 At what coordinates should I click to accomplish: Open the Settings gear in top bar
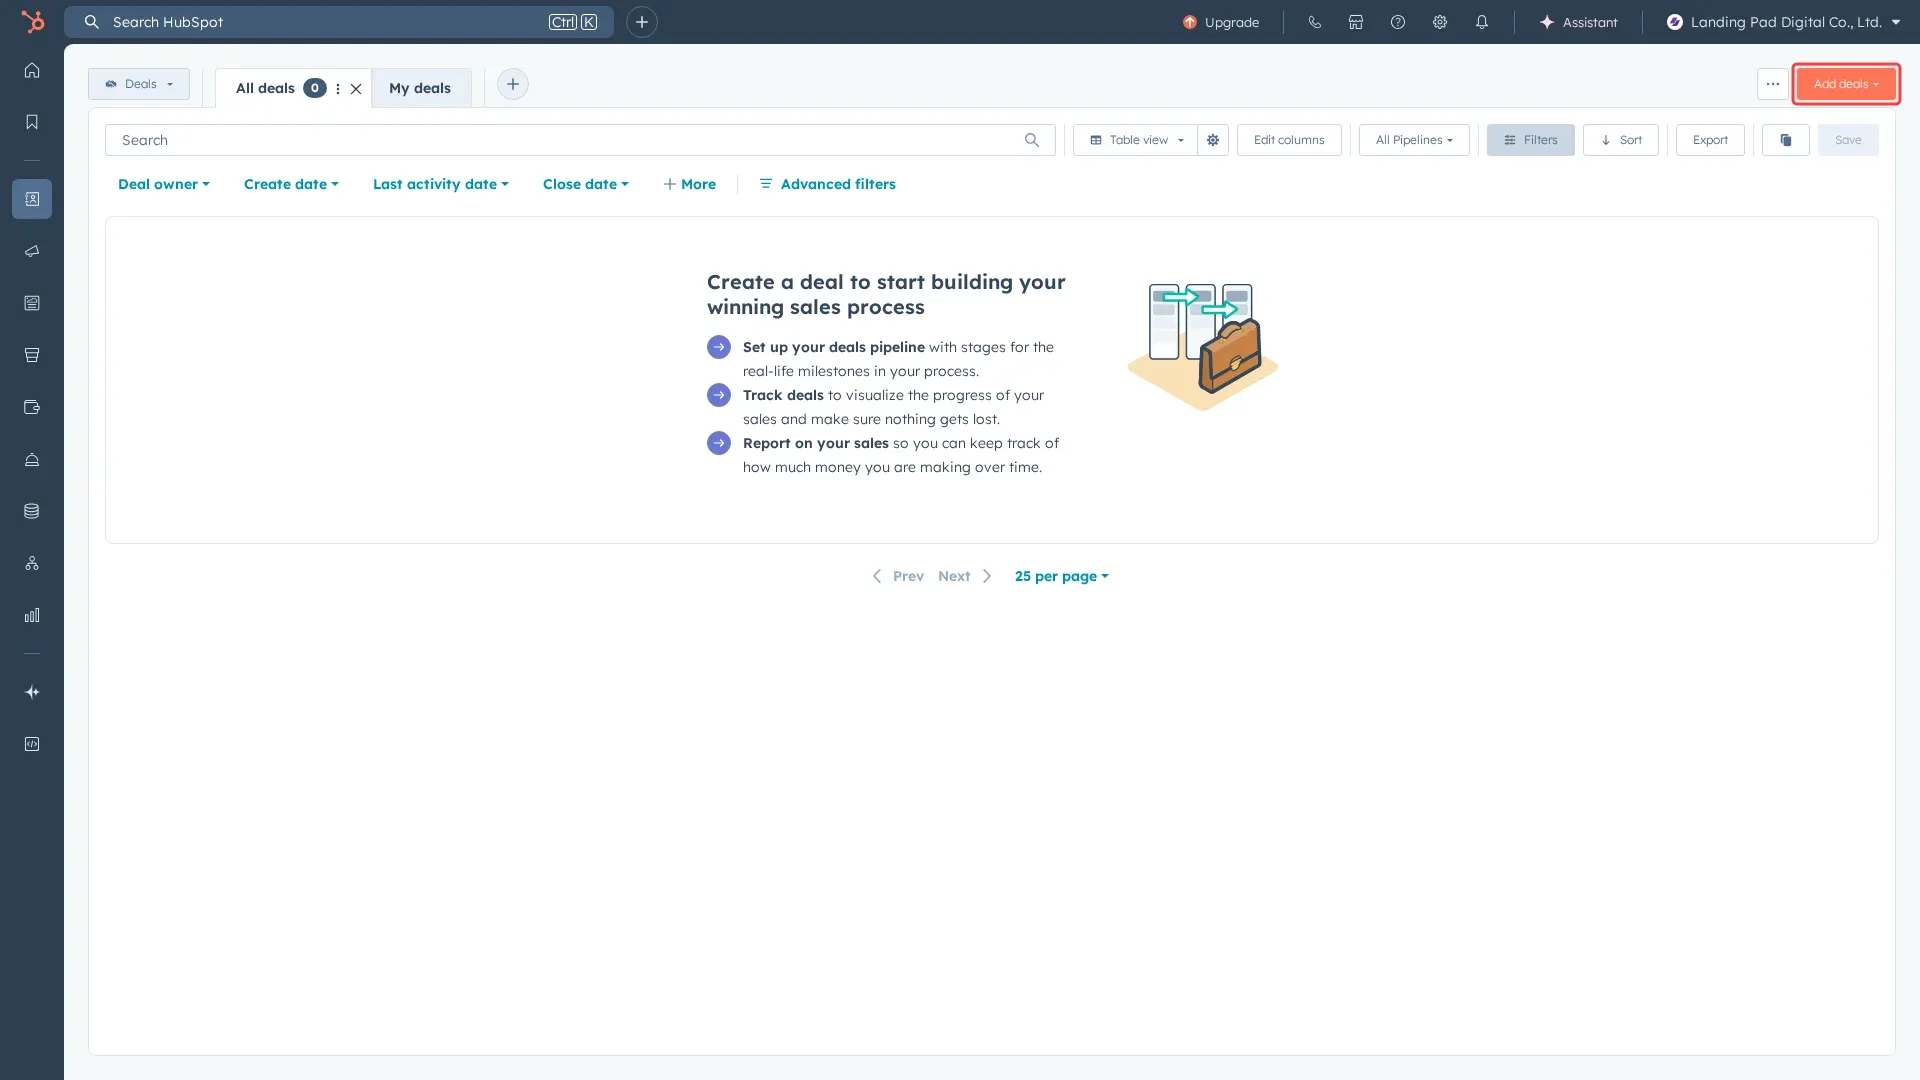coord(1440,21)
